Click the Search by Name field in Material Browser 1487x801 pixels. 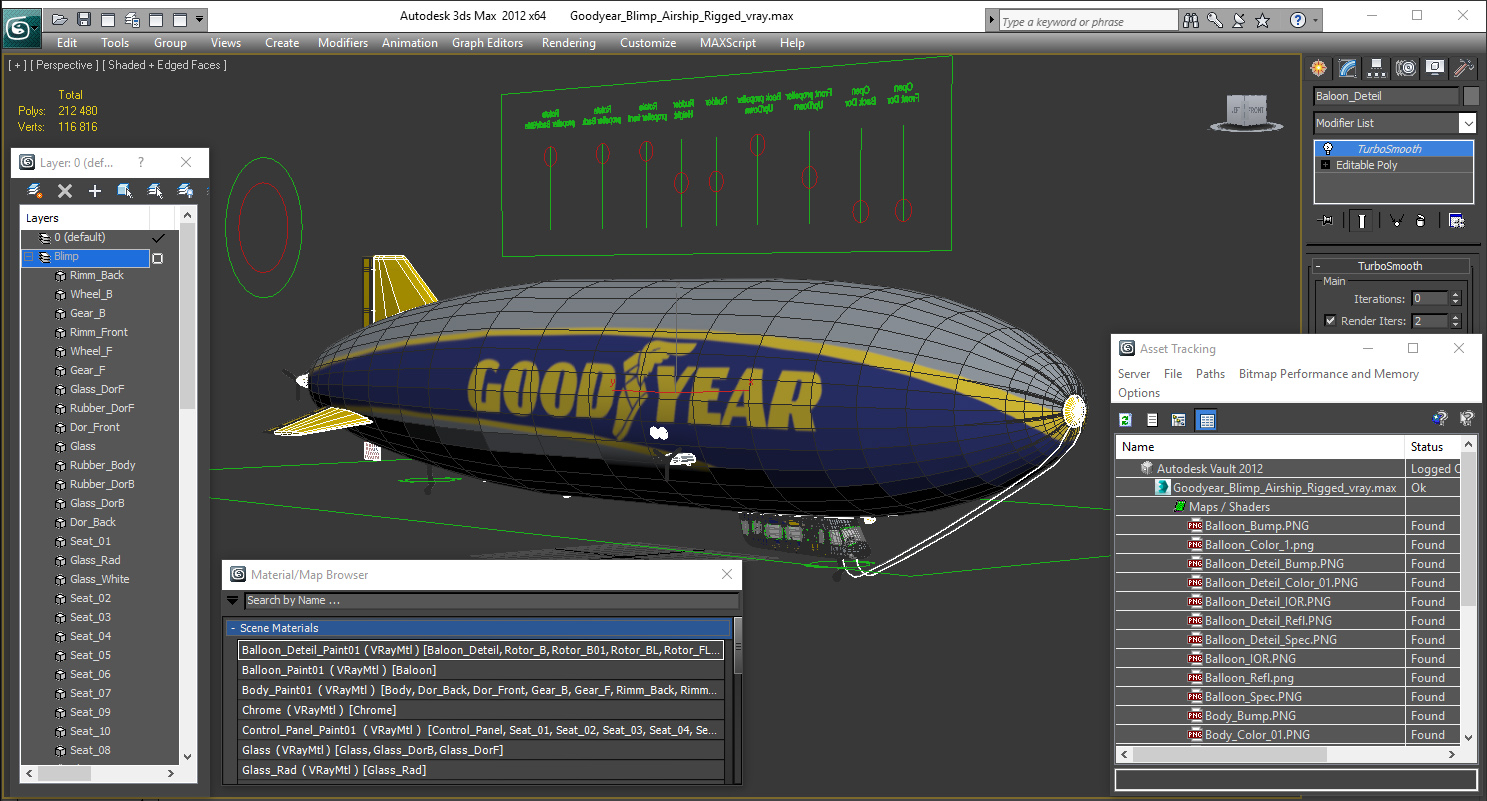491,601
